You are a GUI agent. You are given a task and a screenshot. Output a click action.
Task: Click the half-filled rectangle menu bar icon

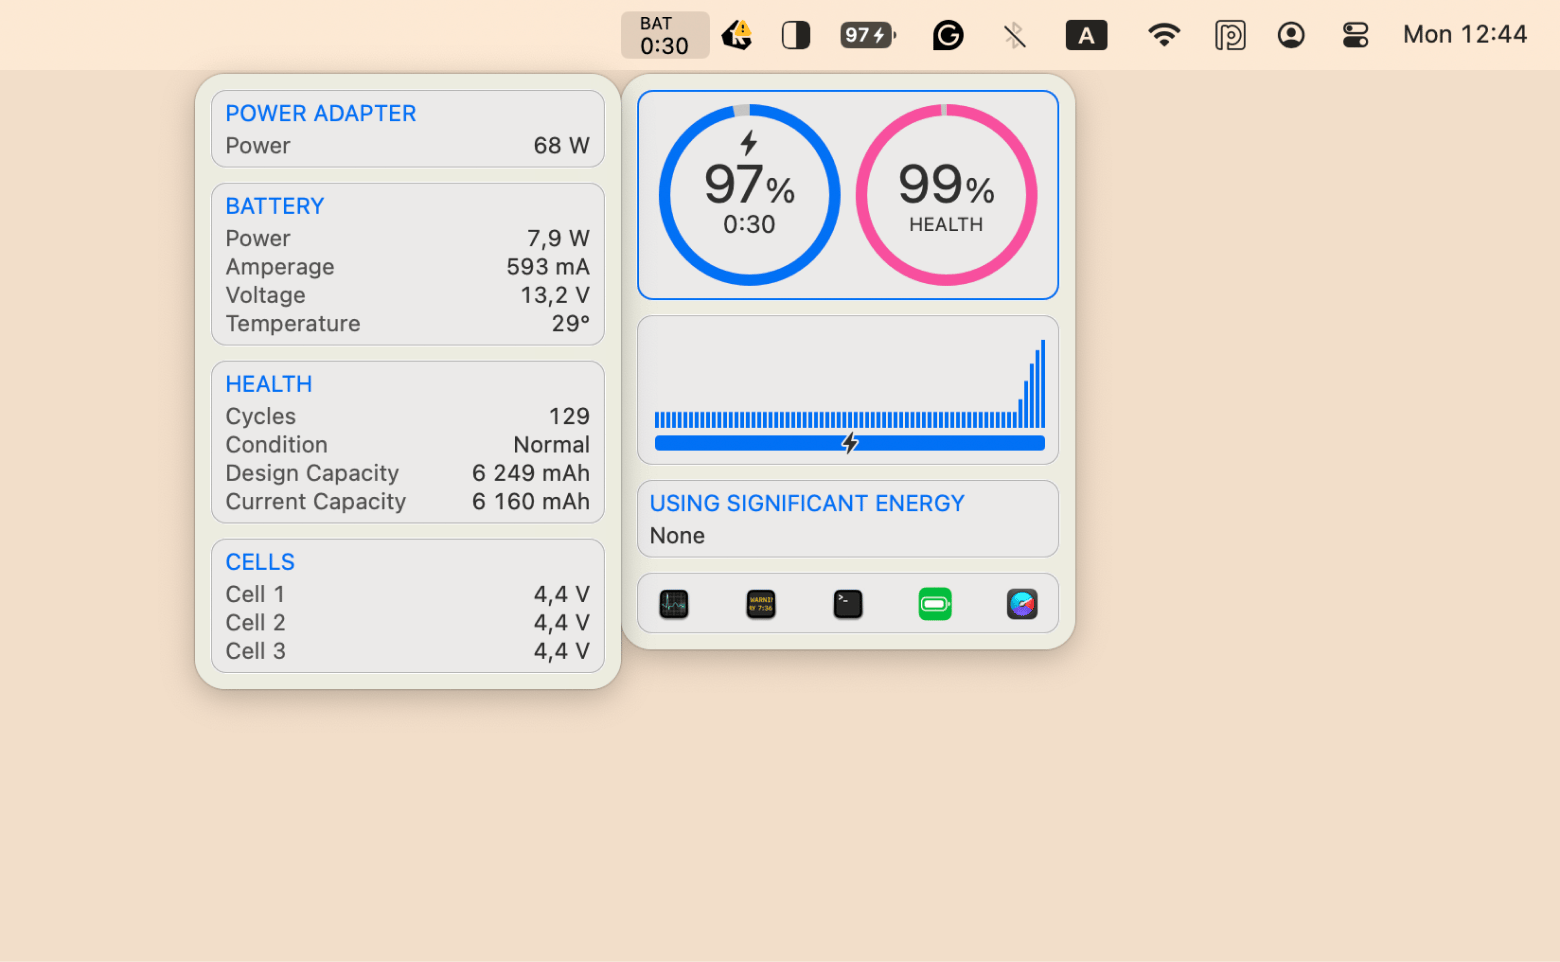point(796,36)
